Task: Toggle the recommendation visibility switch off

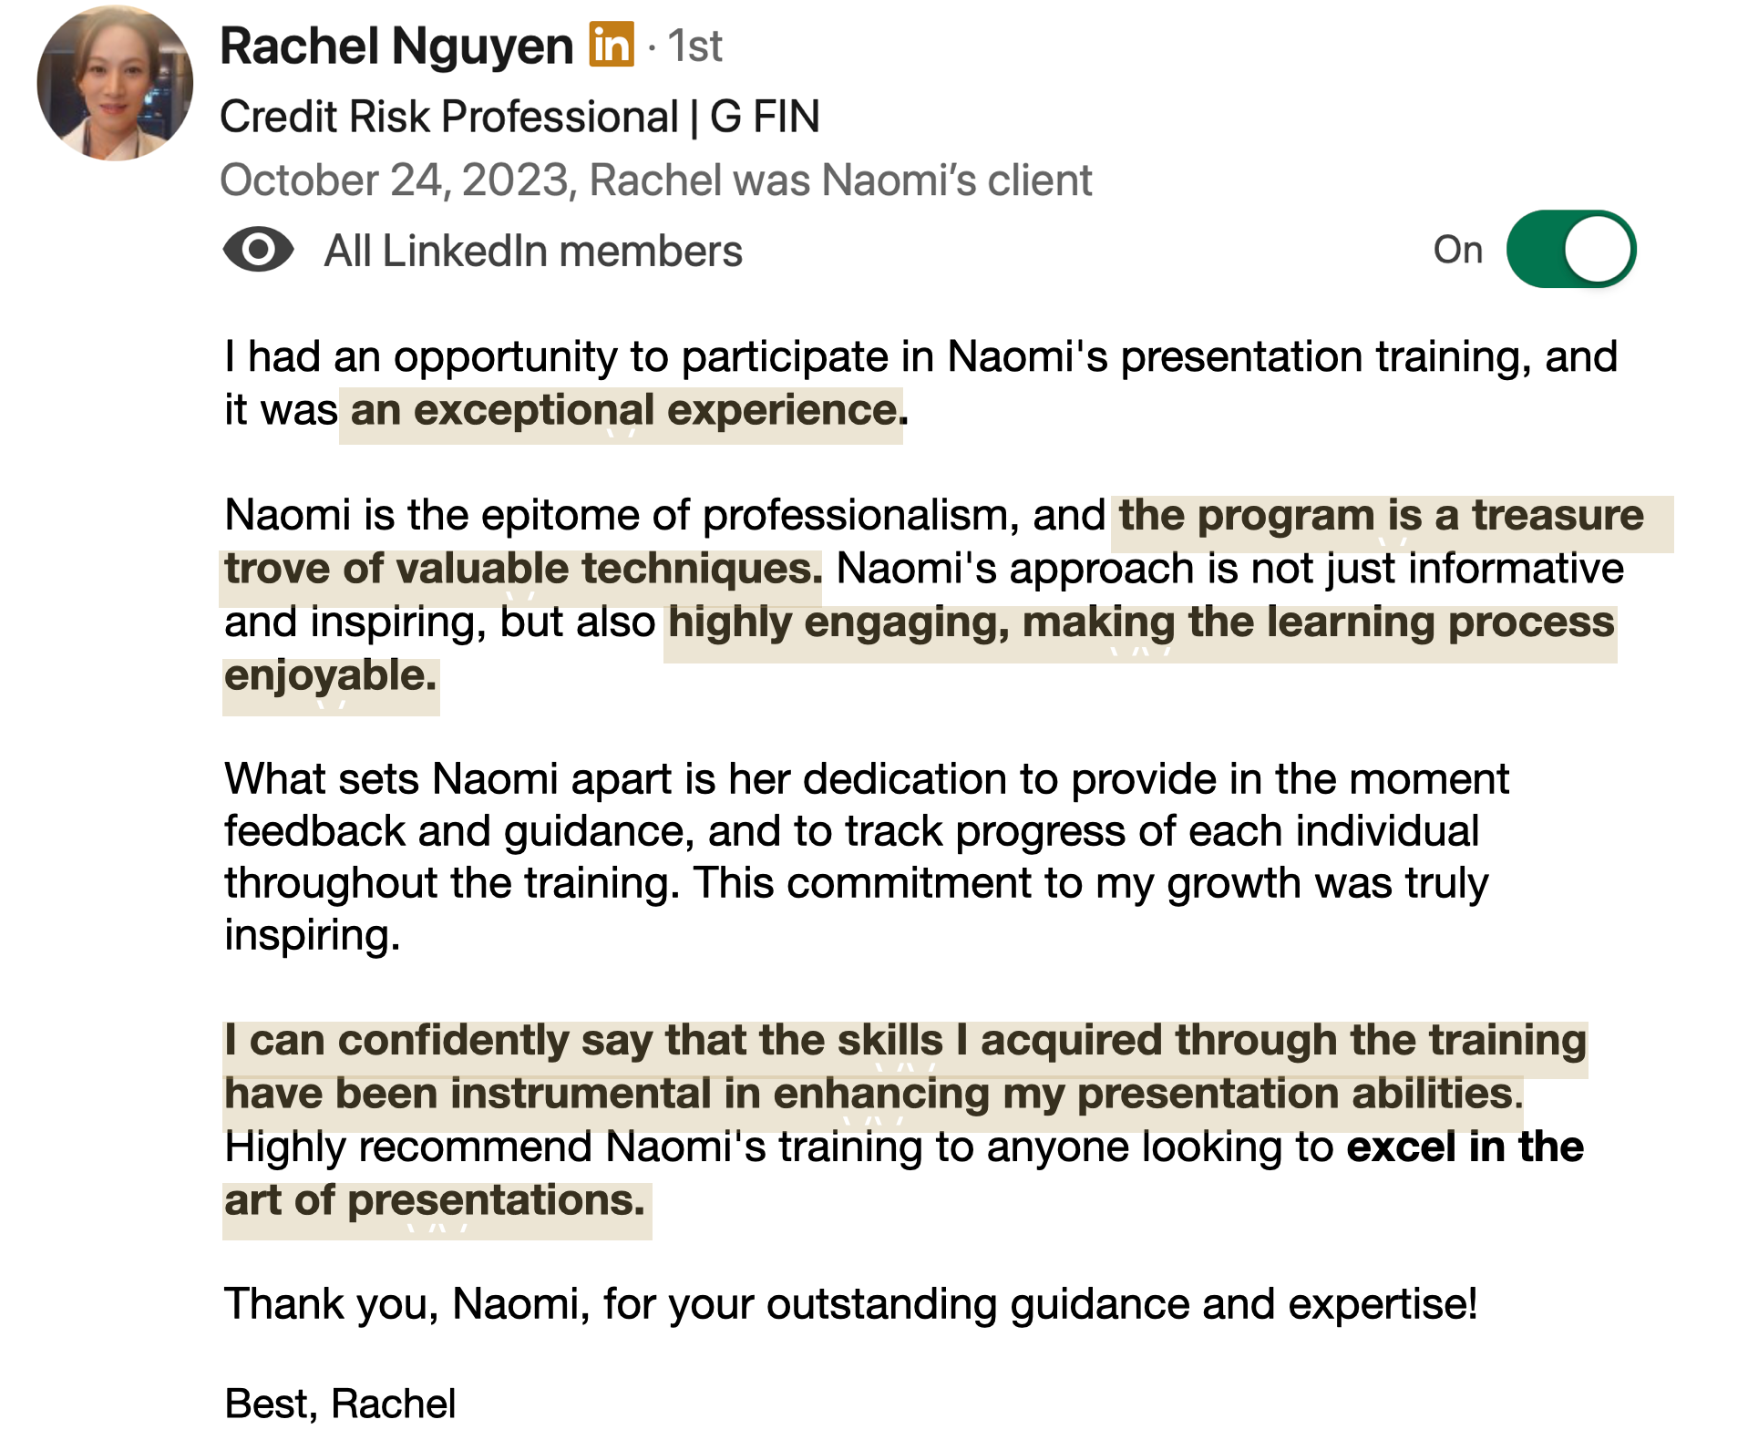Action: click(1570, 249)
